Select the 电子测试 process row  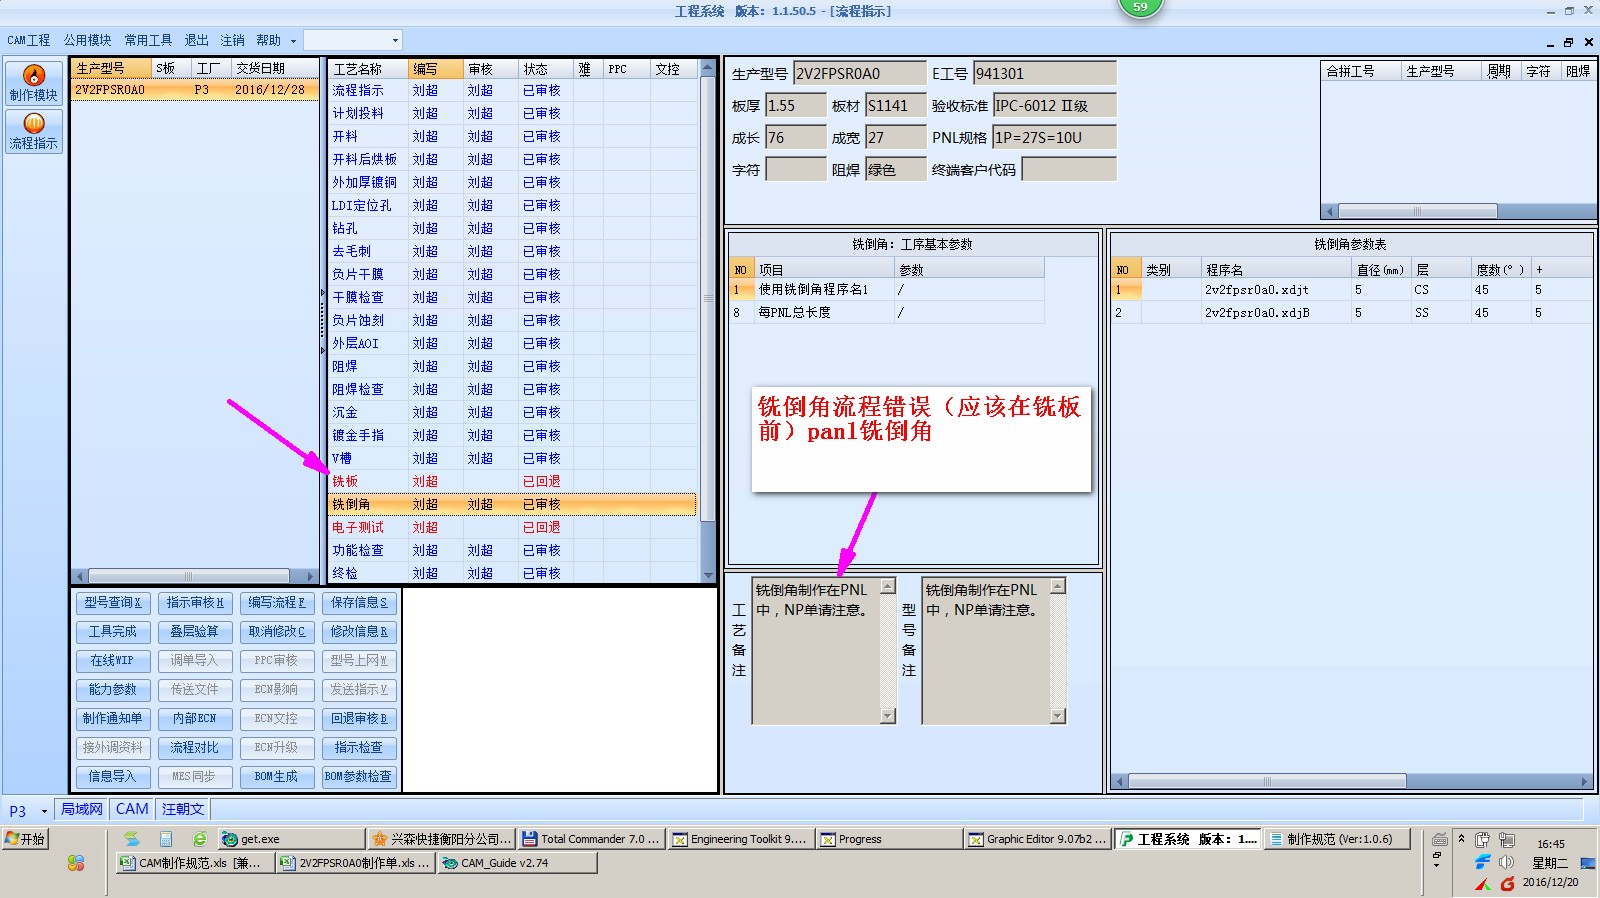(x=513, y=527)
